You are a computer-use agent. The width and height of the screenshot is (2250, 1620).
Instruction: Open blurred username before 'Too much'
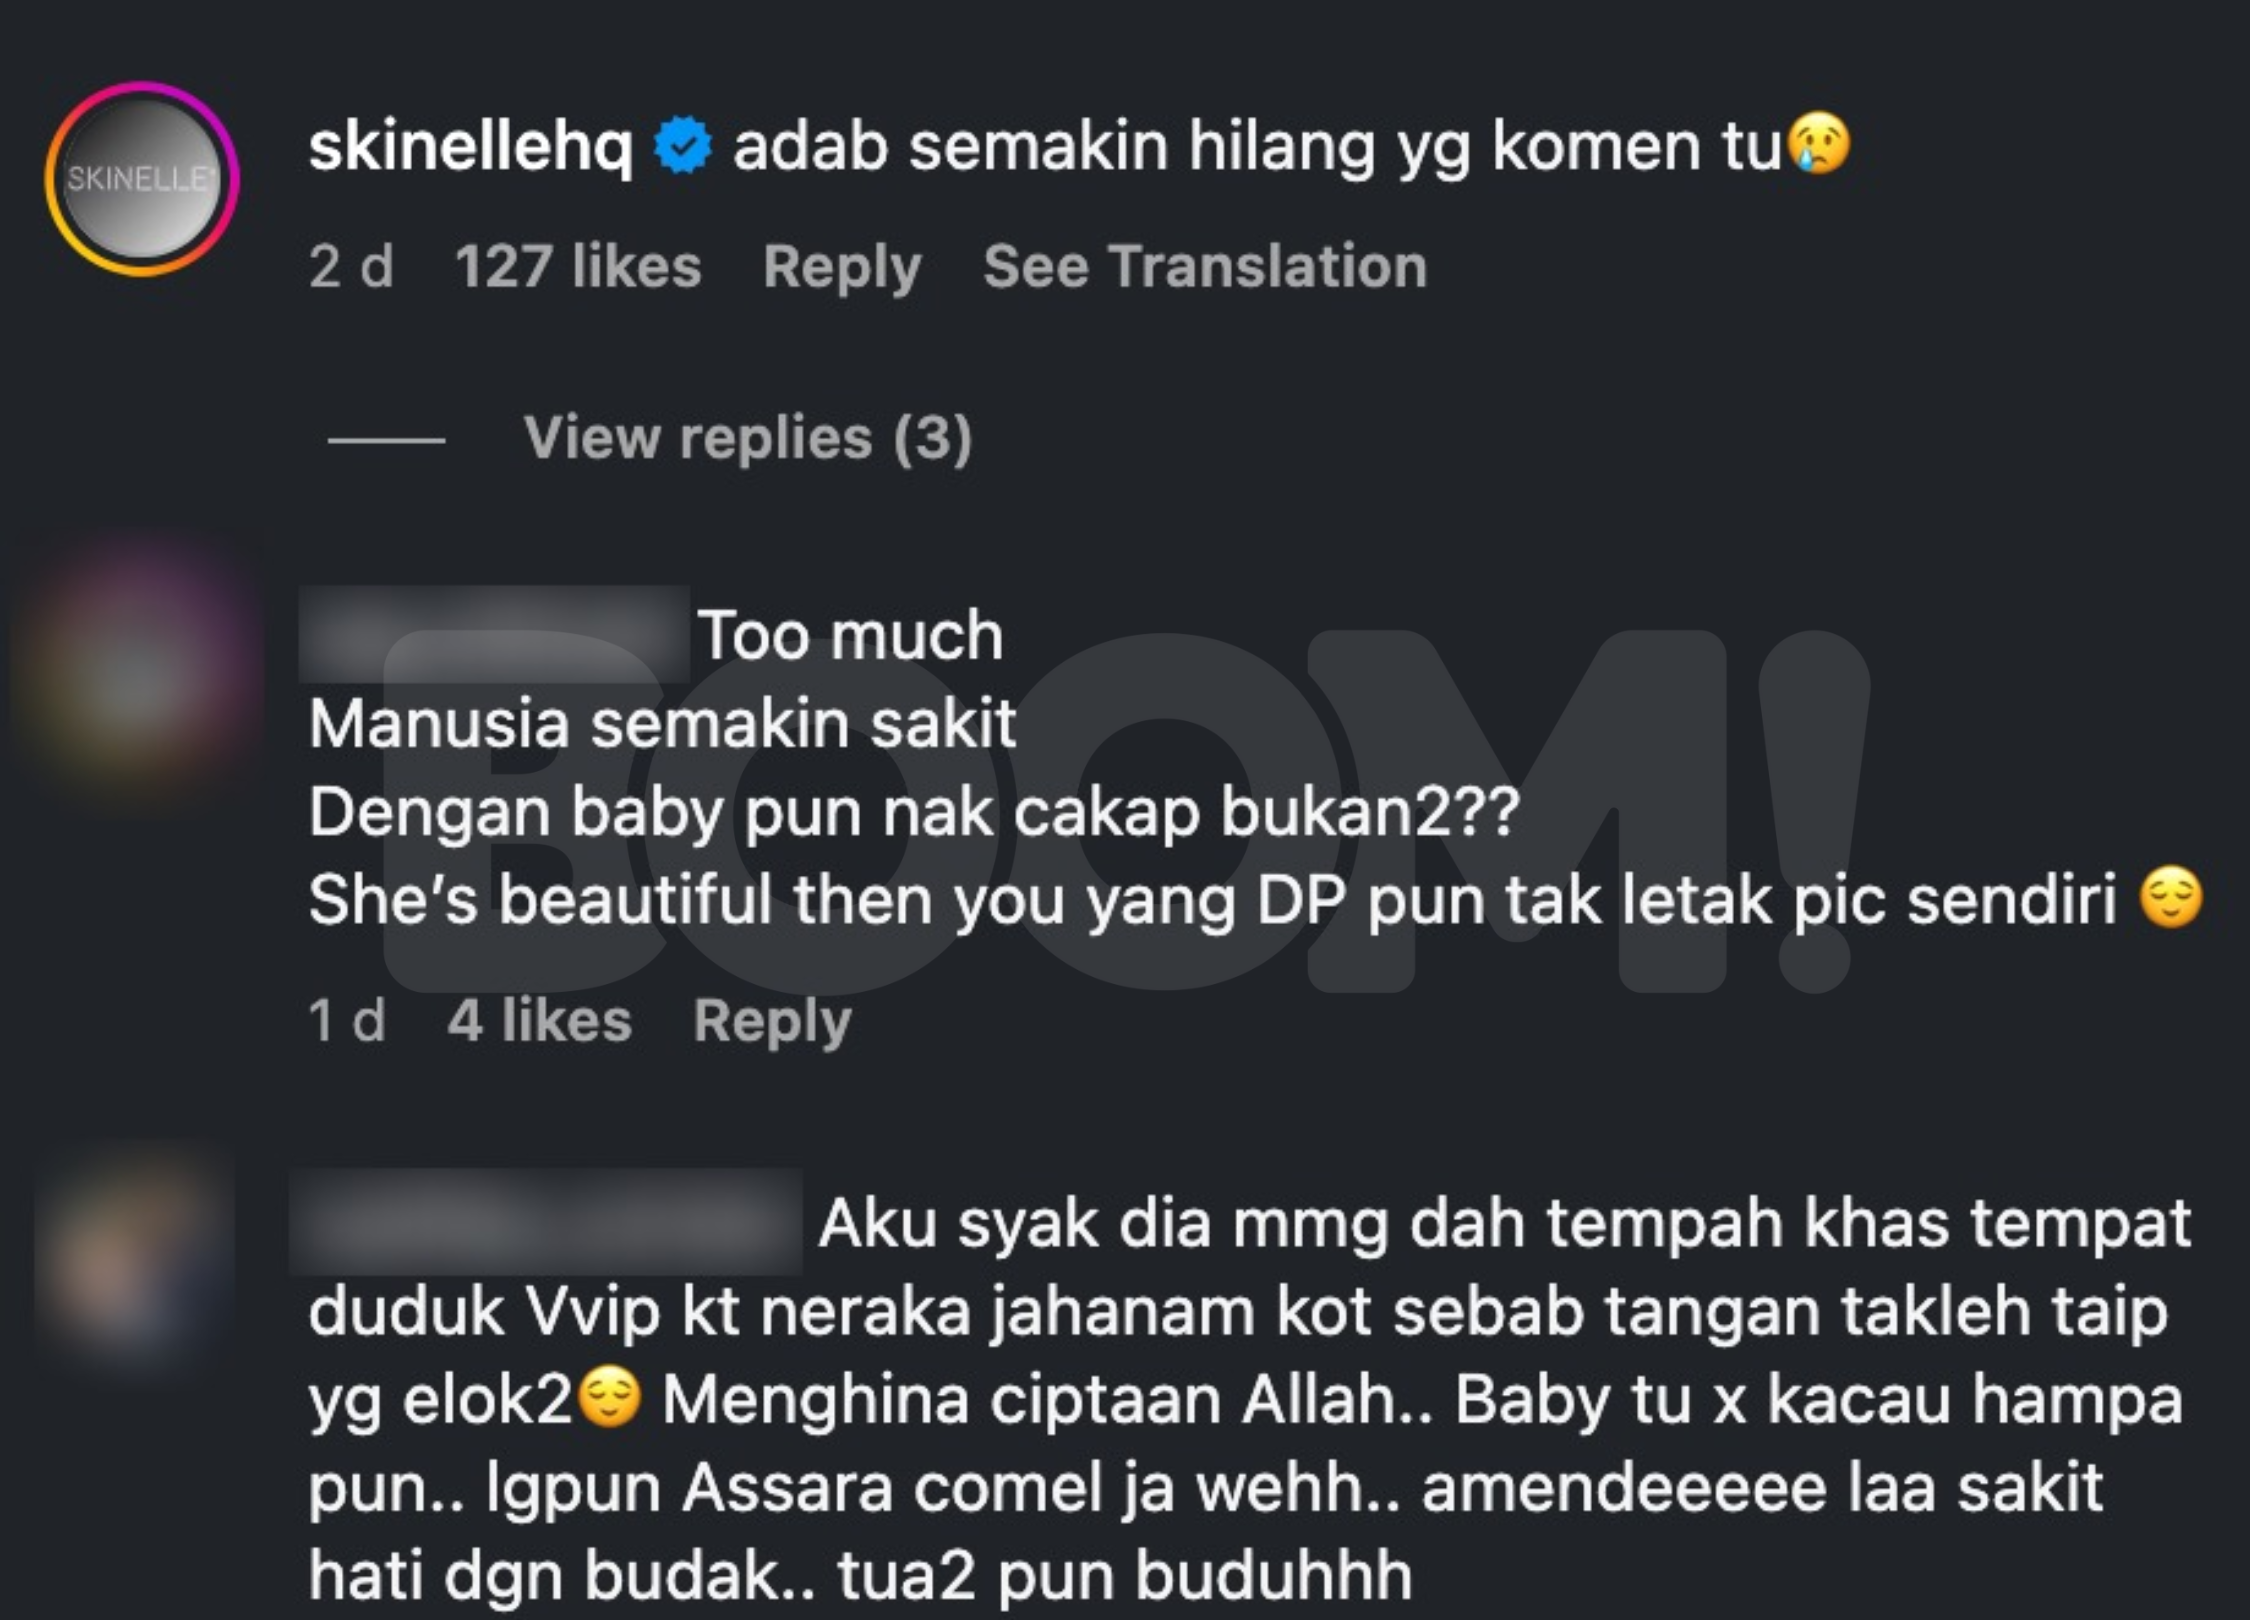[x=494, y=634]
